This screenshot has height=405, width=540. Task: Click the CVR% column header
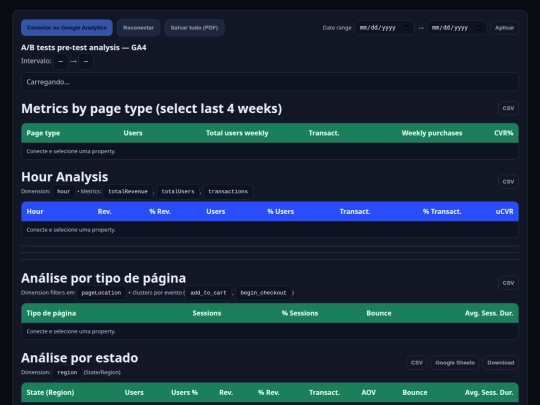pyautogui.click(x=503, y=133)
